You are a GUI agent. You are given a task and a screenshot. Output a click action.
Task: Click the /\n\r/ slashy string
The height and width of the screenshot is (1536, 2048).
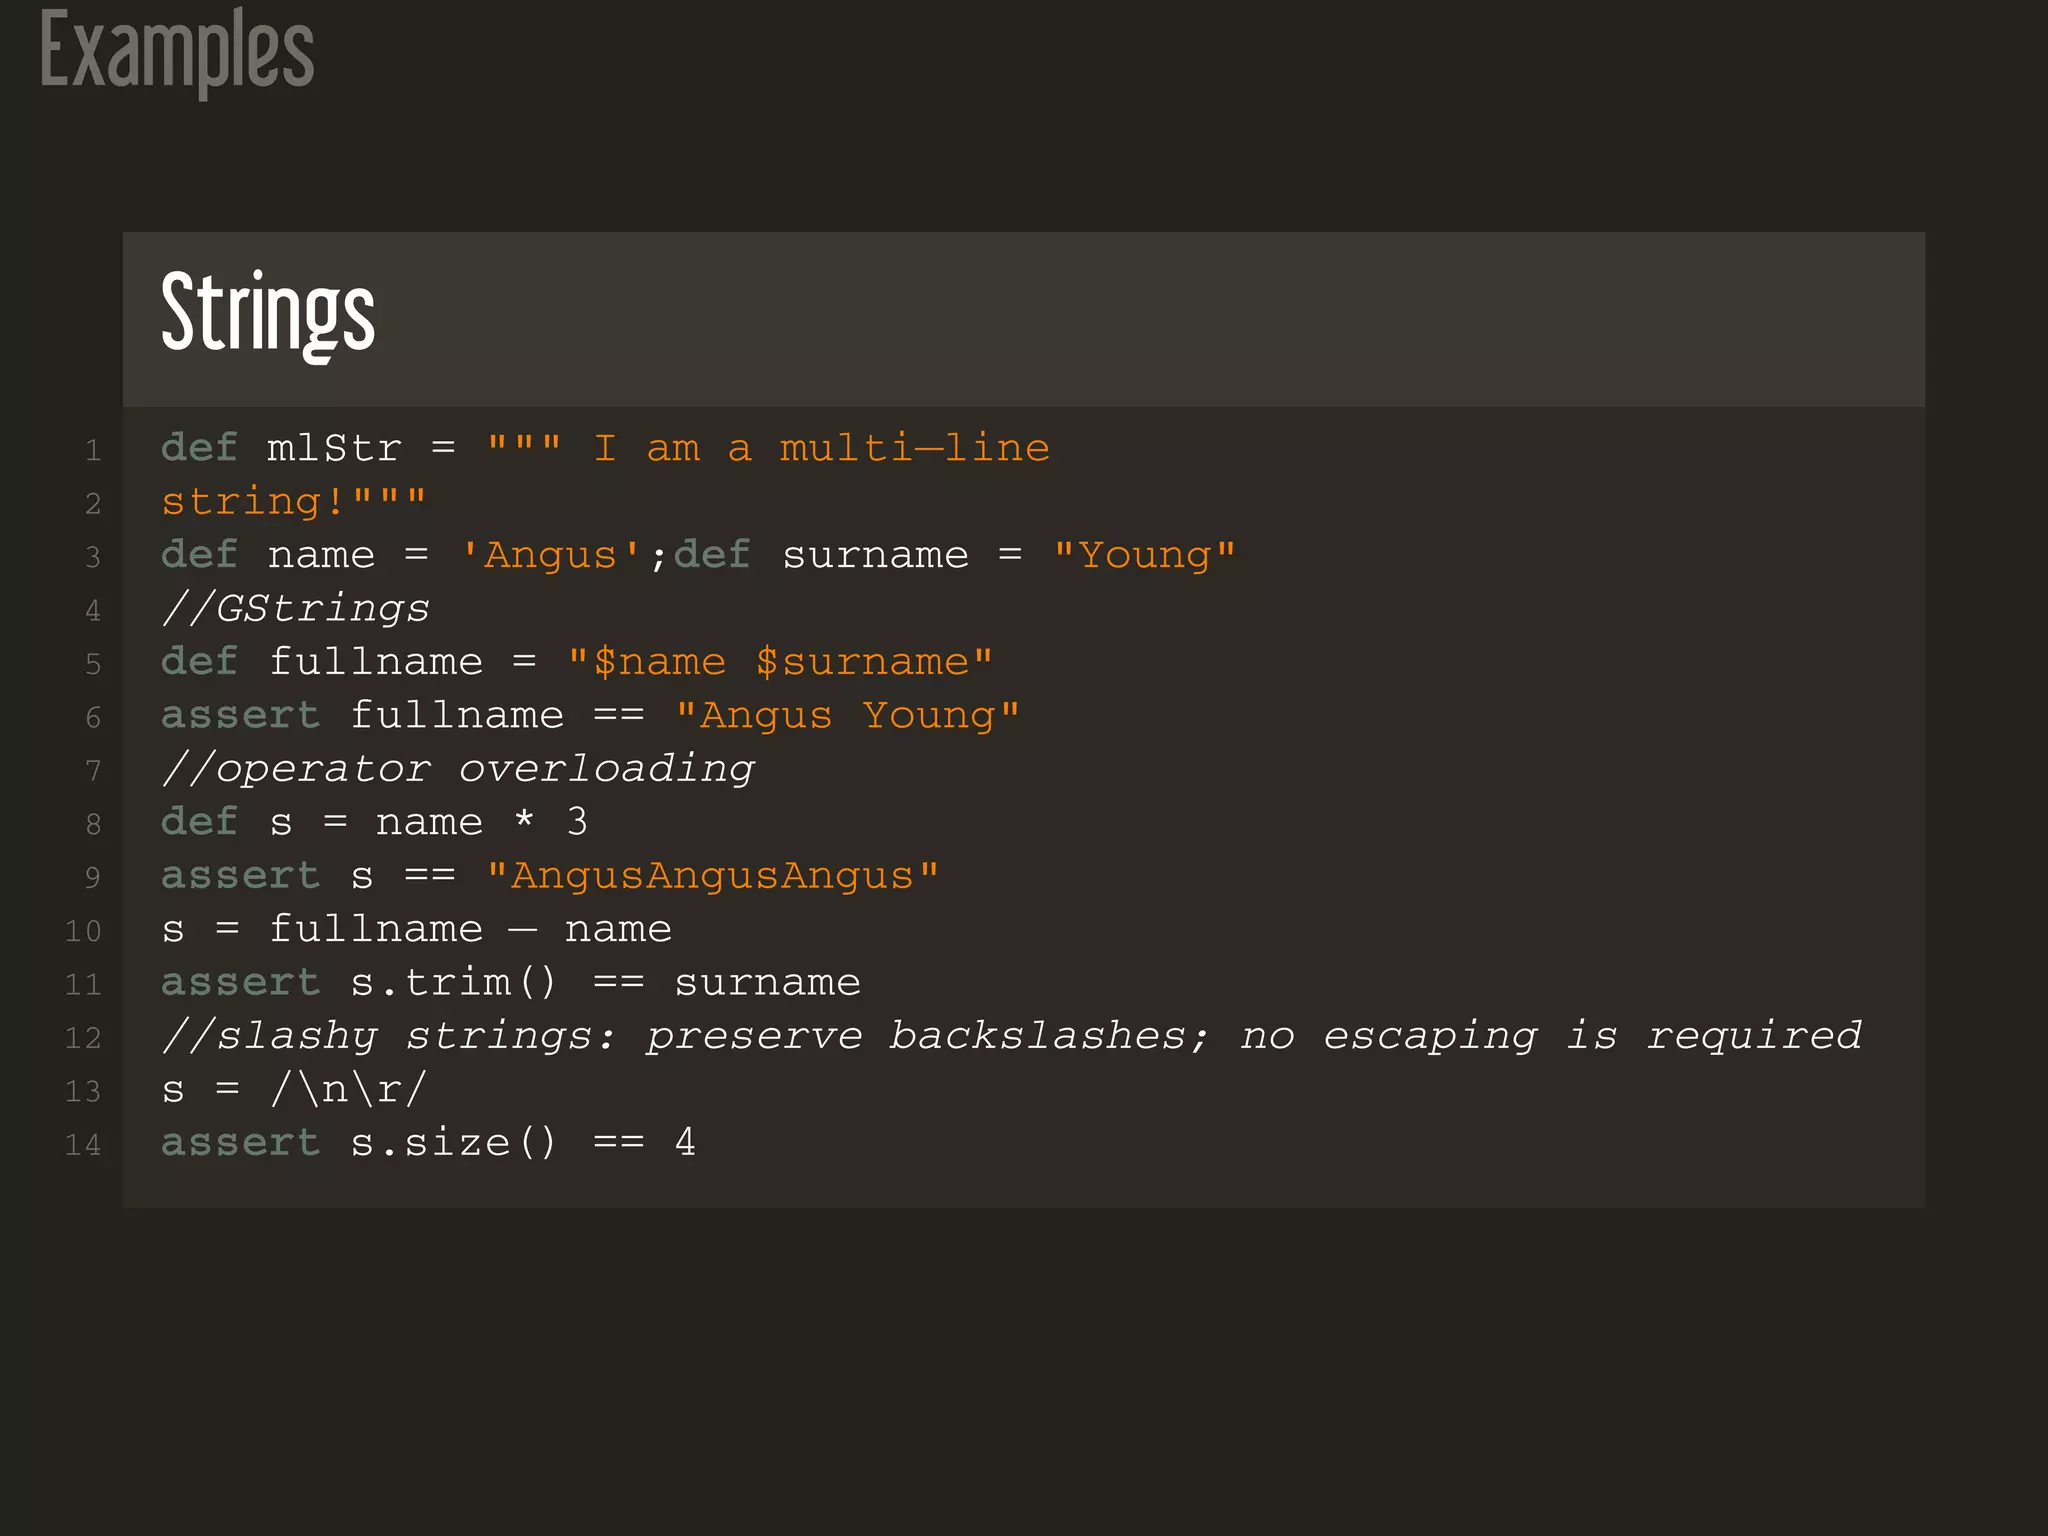[349, 1089]
